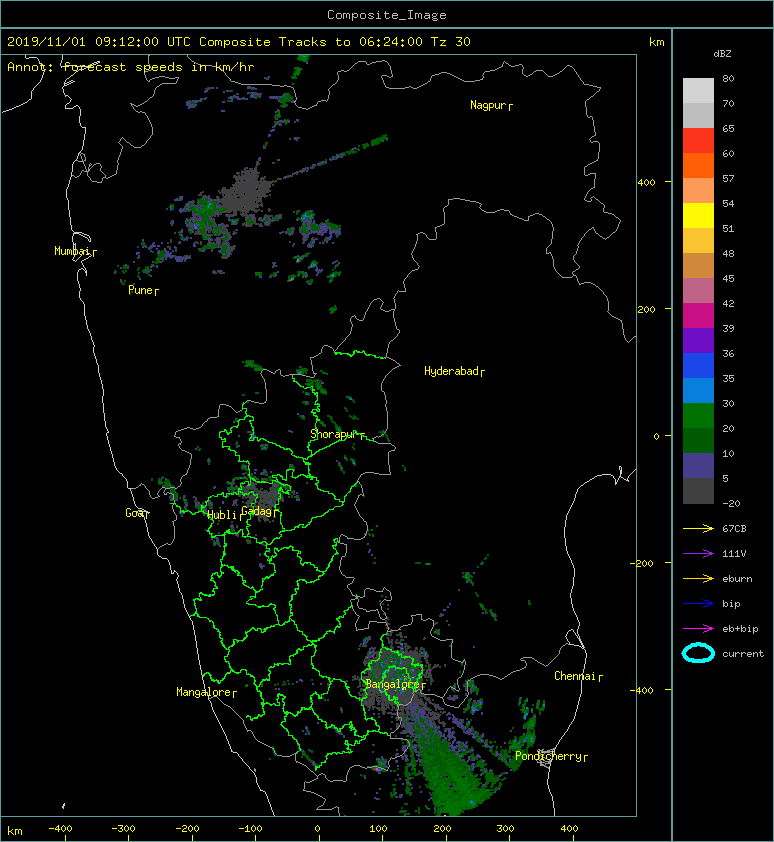Click the Hubli city label

pyautogui.click(x=225, y=516)
